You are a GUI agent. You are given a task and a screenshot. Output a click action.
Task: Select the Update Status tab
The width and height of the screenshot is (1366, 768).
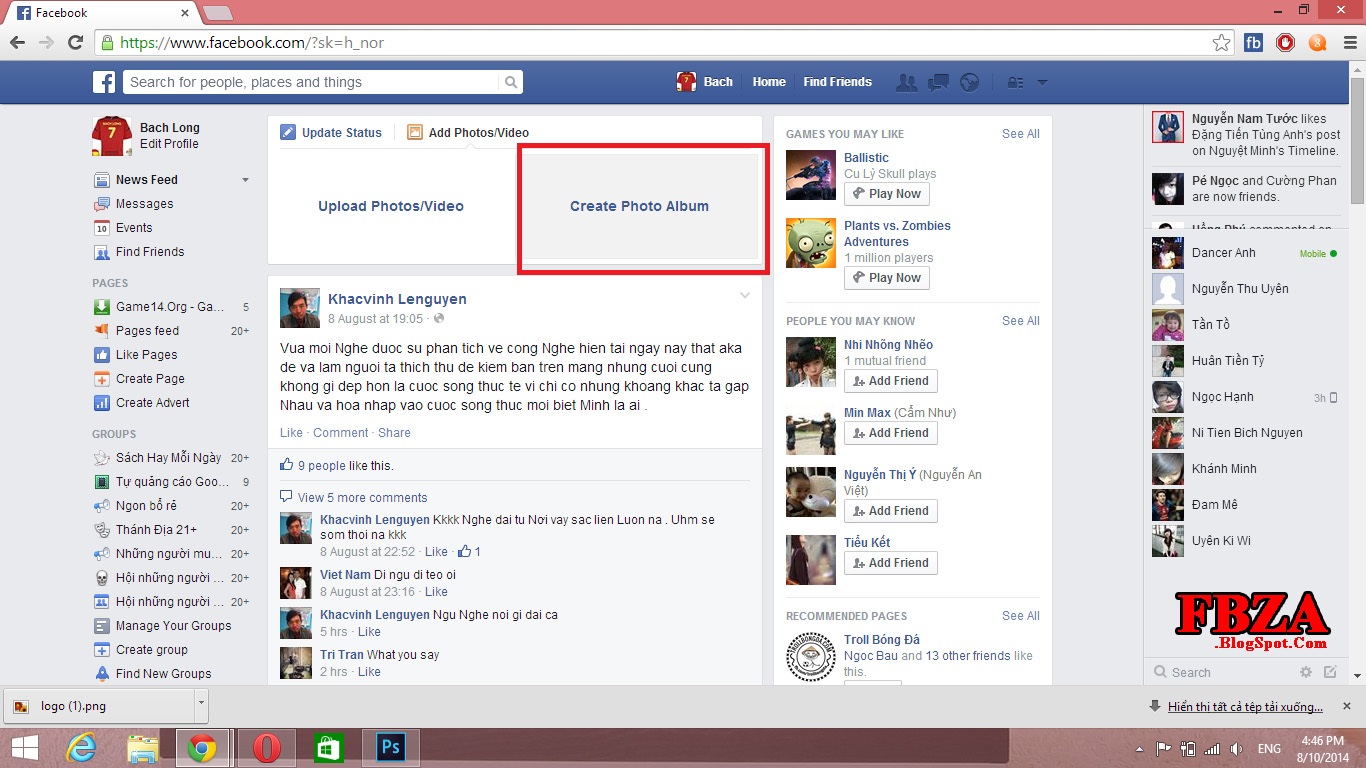point(331,132)
